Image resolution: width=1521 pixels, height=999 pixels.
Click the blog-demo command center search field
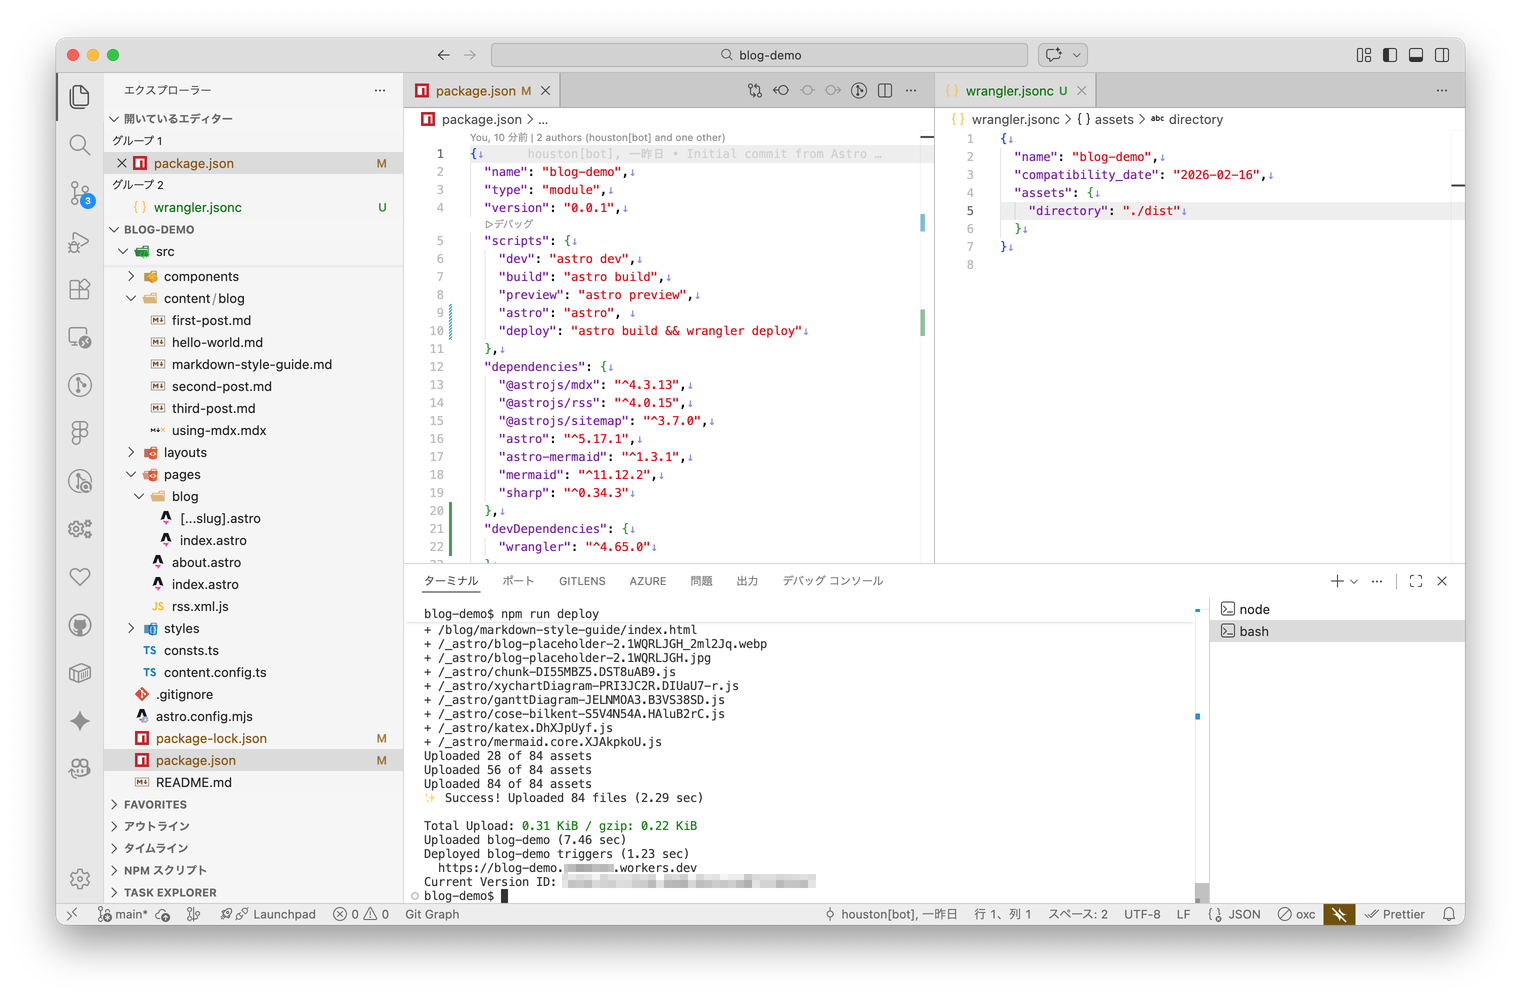[x=759, y=55]
